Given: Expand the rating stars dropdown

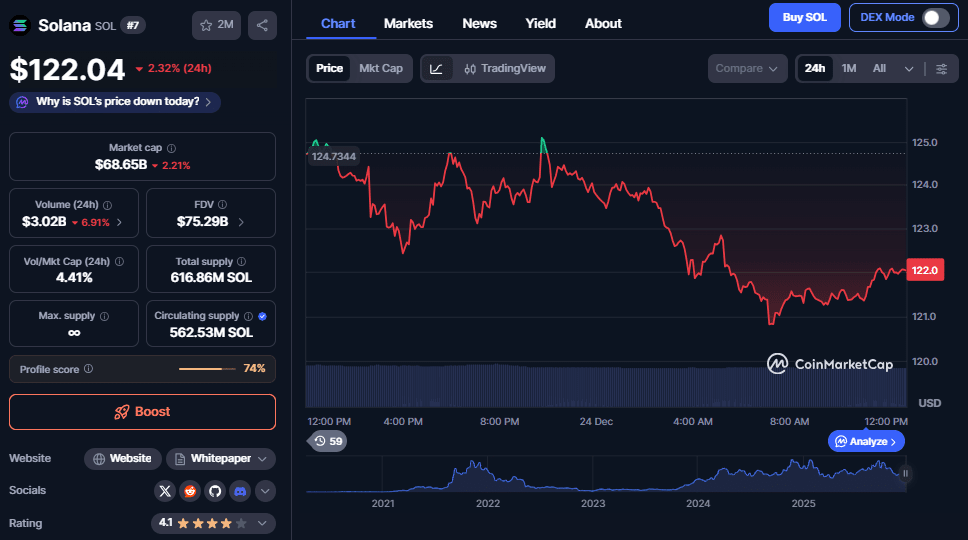Looking at the screenshot, I should (264, 522).
